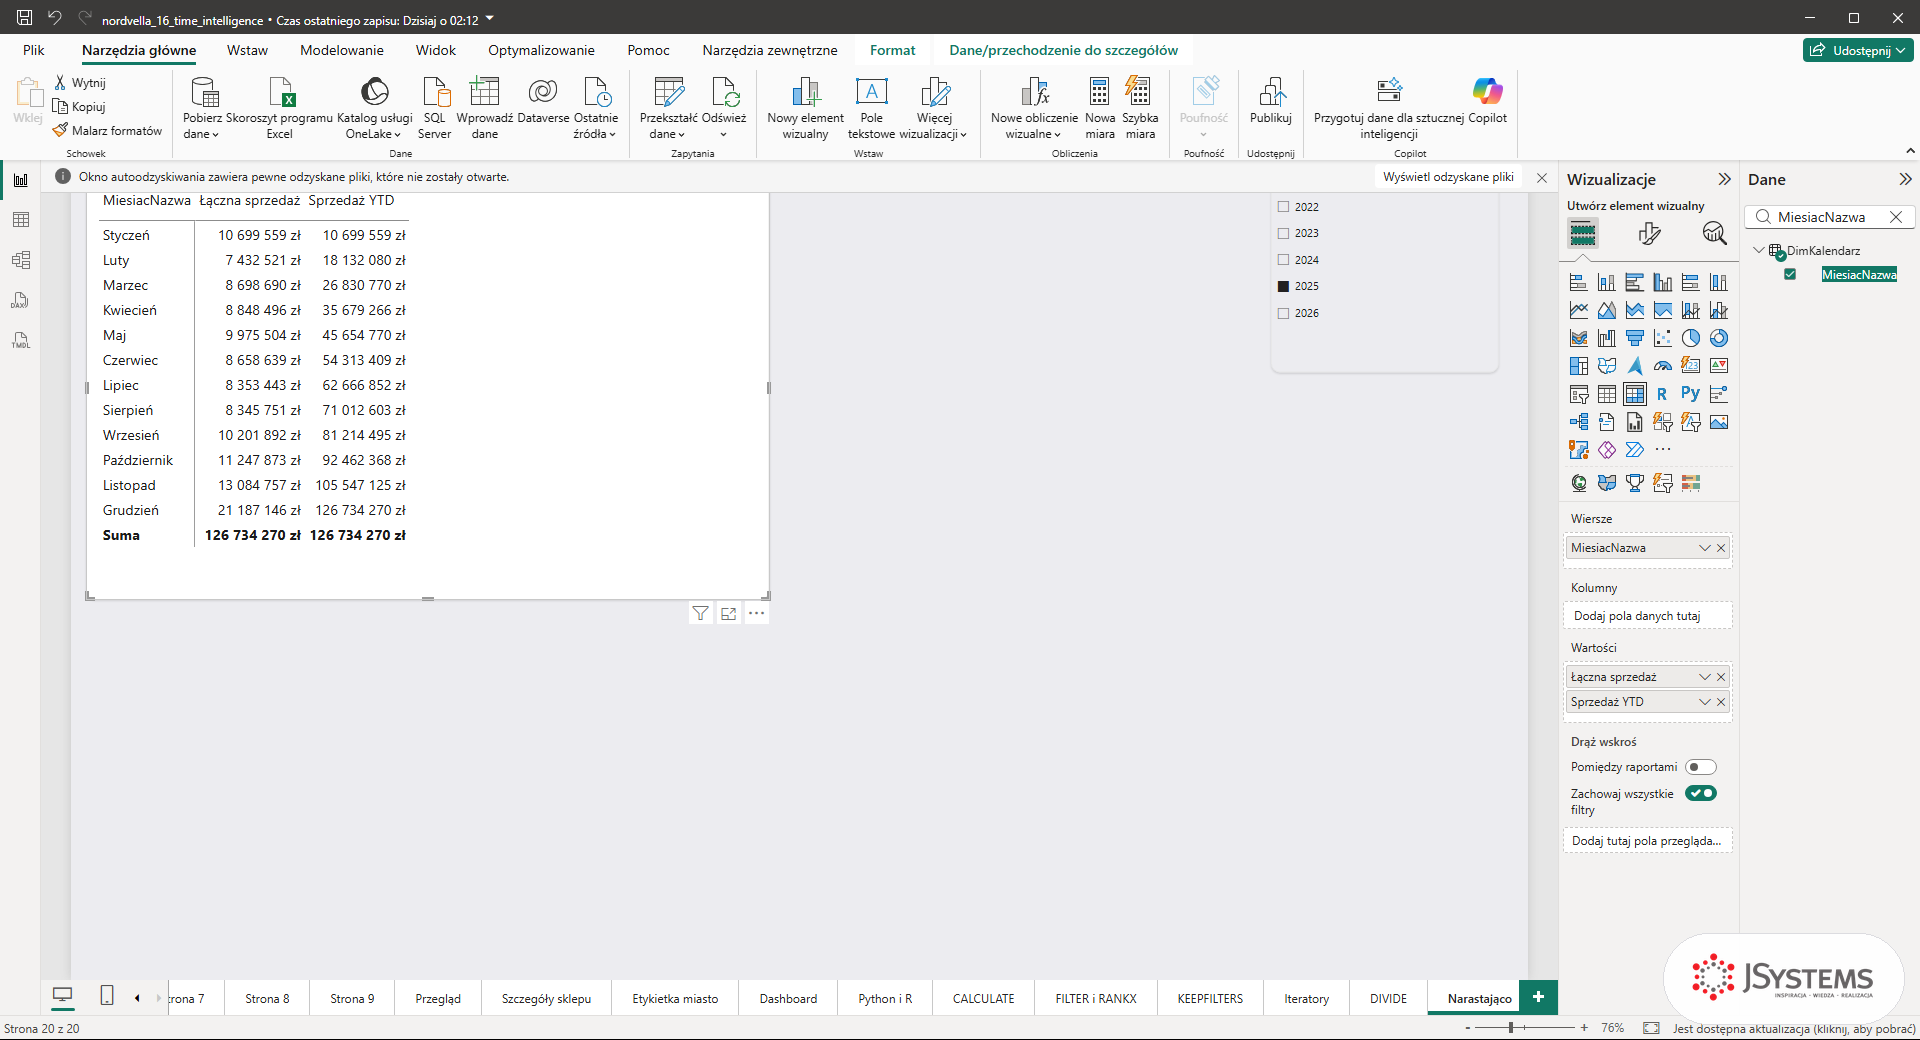
Task: Save the file with the floppy icon
Action: 24,18
